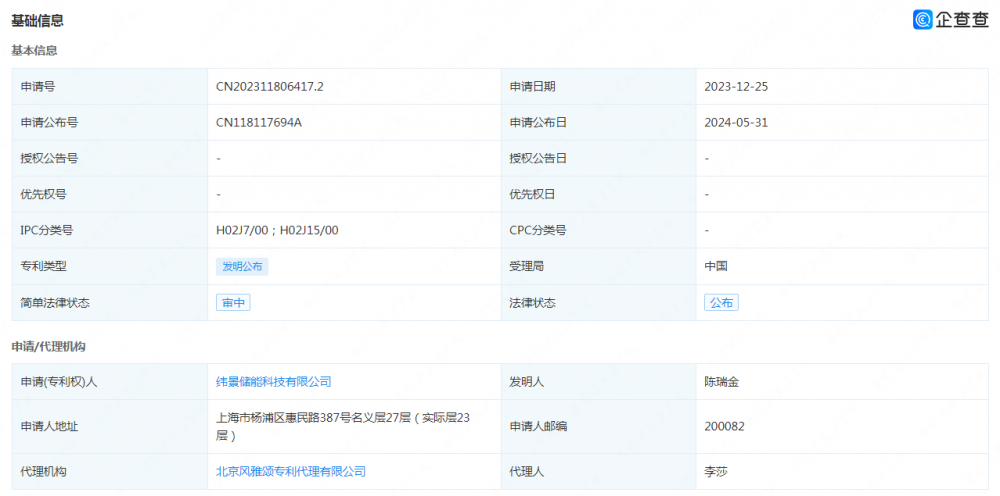Click the 申请人地址 label cell
Image resolution: width=1000 pixels, height=496 pixels.
(x=110, y=427)
